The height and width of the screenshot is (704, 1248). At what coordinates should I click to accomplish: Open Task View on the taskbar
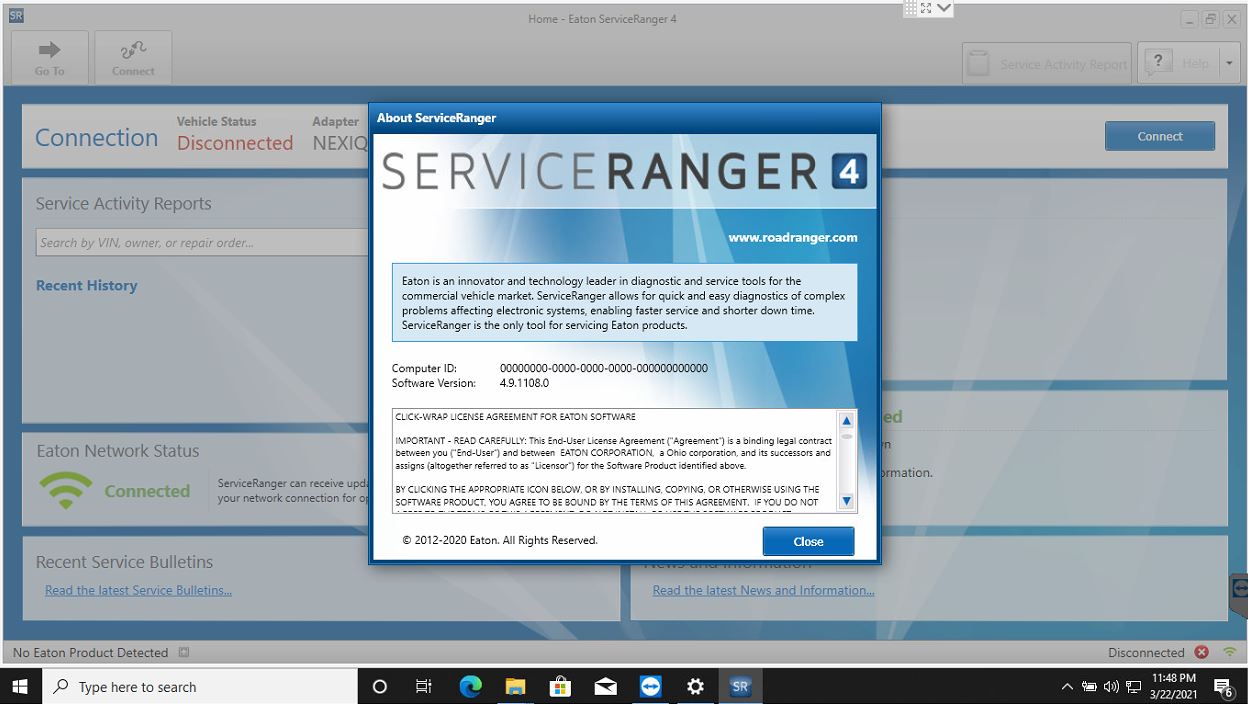tap(423, 687)
